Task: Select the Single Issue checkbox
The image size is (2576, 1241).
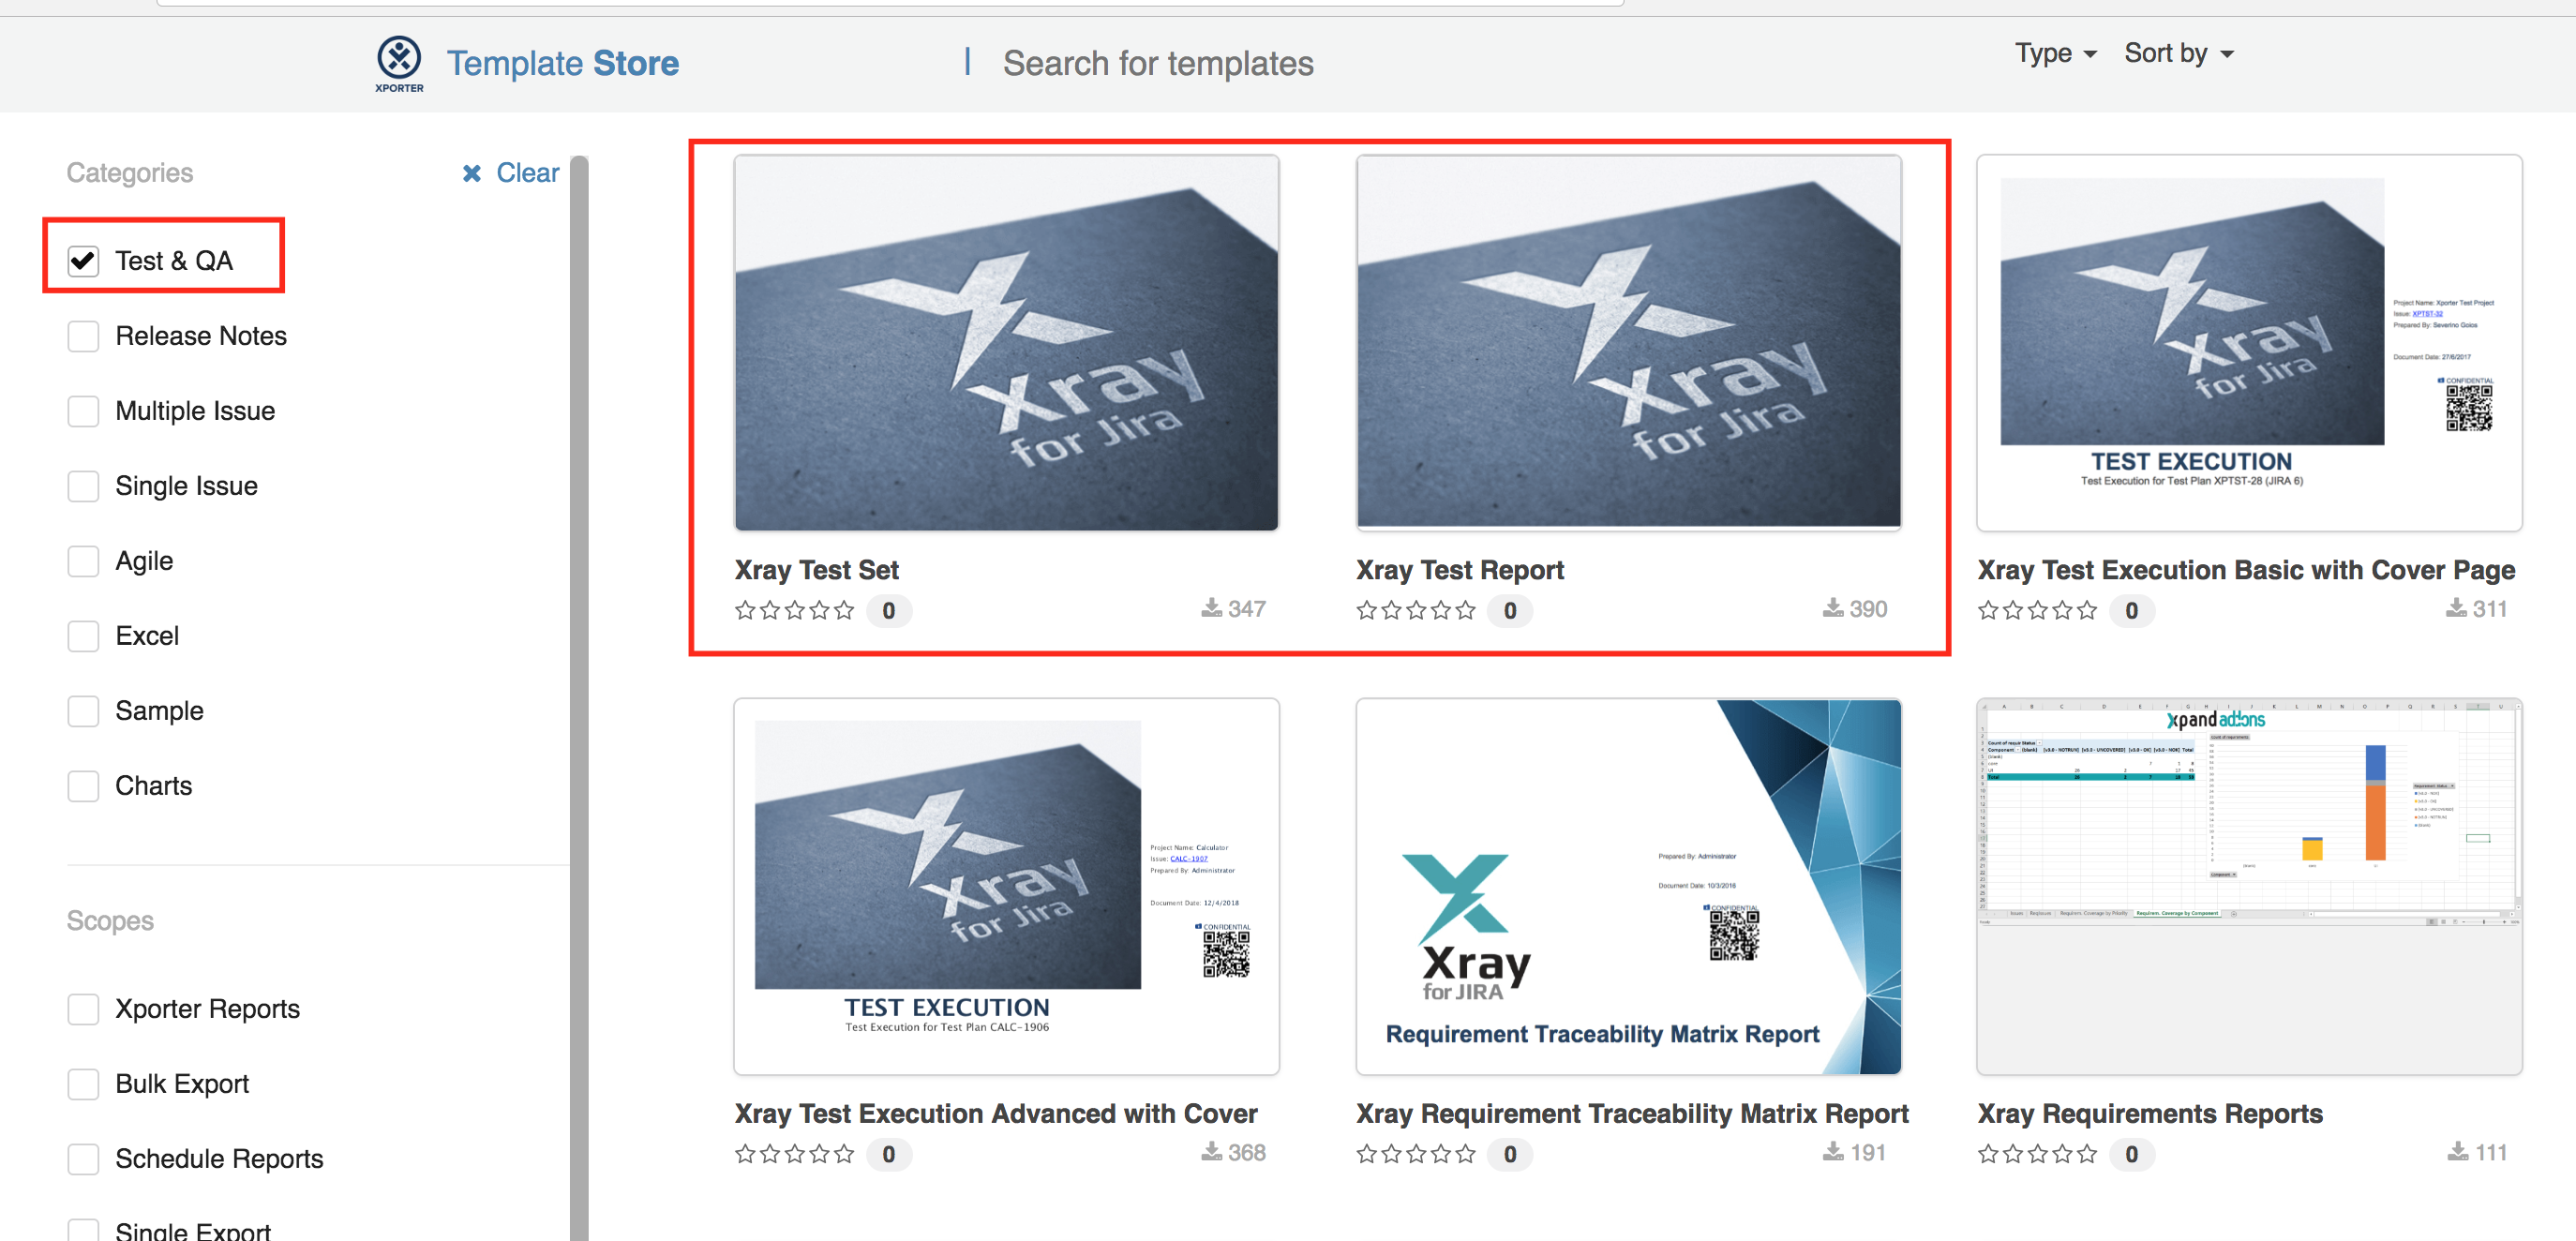Action: tap(83, 486)
